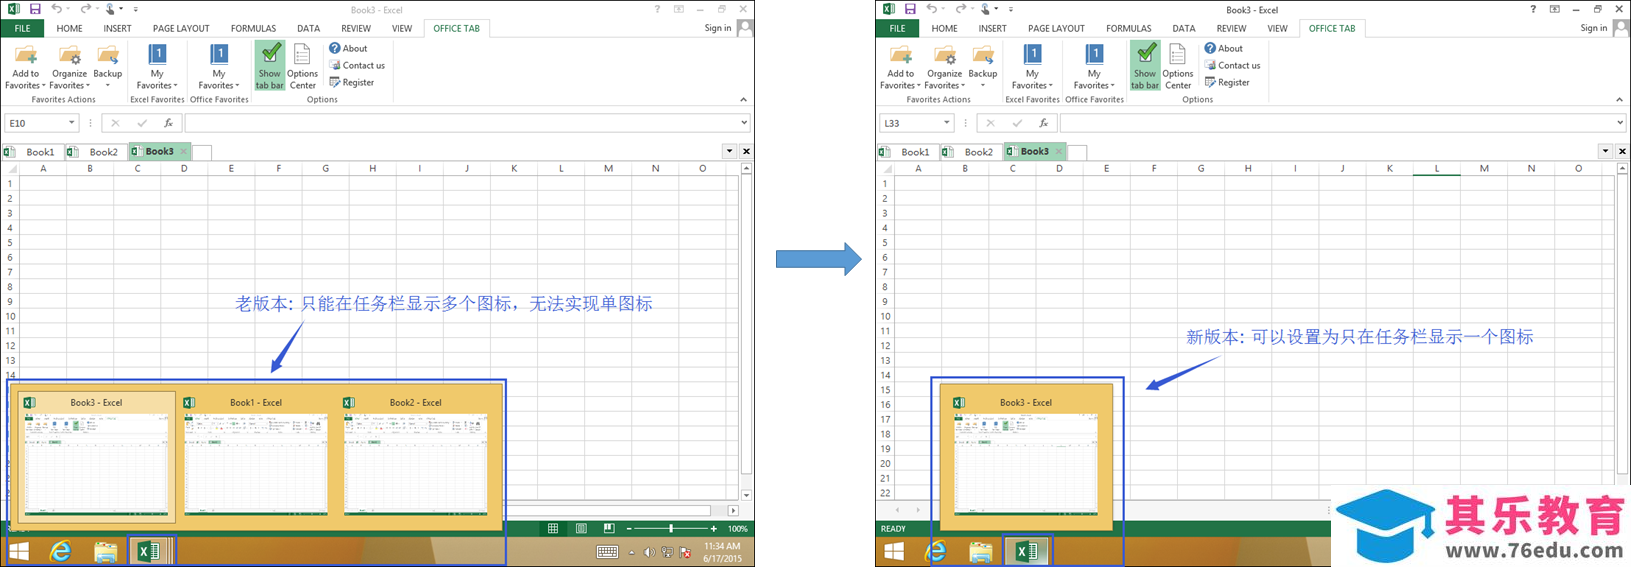Click Sign in link in right window

pyautogui.click(x=1593, y=28)
